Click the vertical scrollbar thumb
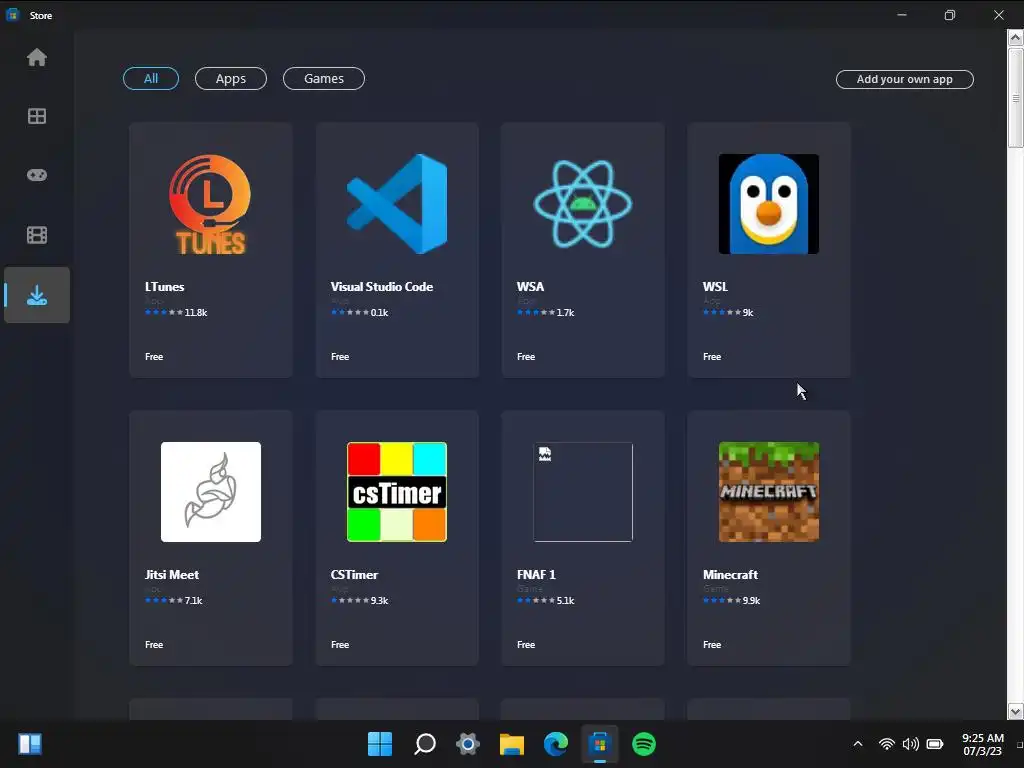 1016,98
